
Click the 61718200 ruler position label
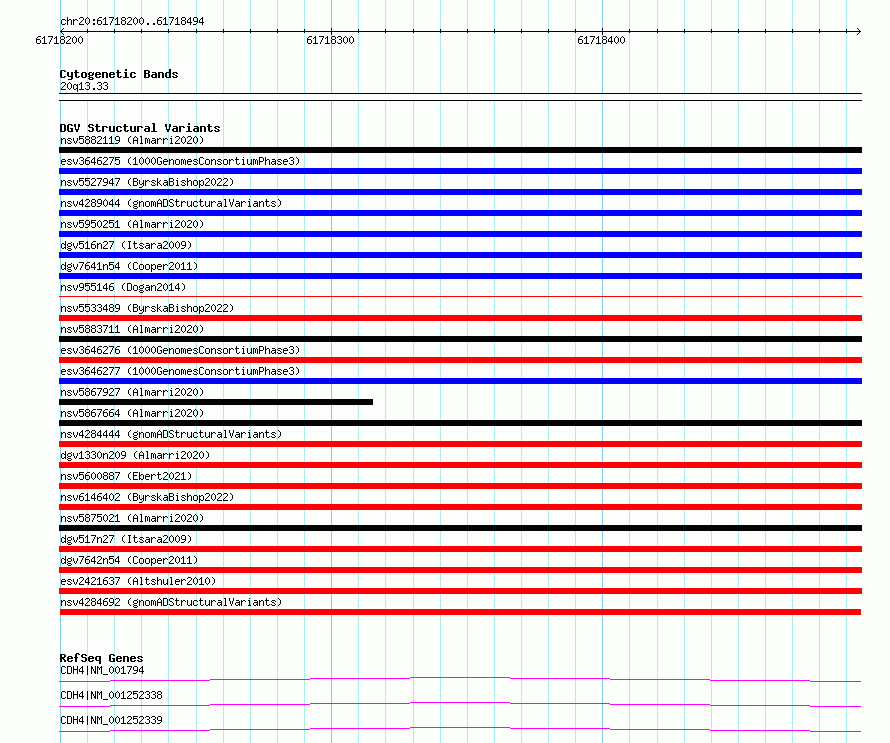[x=59, y=40]
